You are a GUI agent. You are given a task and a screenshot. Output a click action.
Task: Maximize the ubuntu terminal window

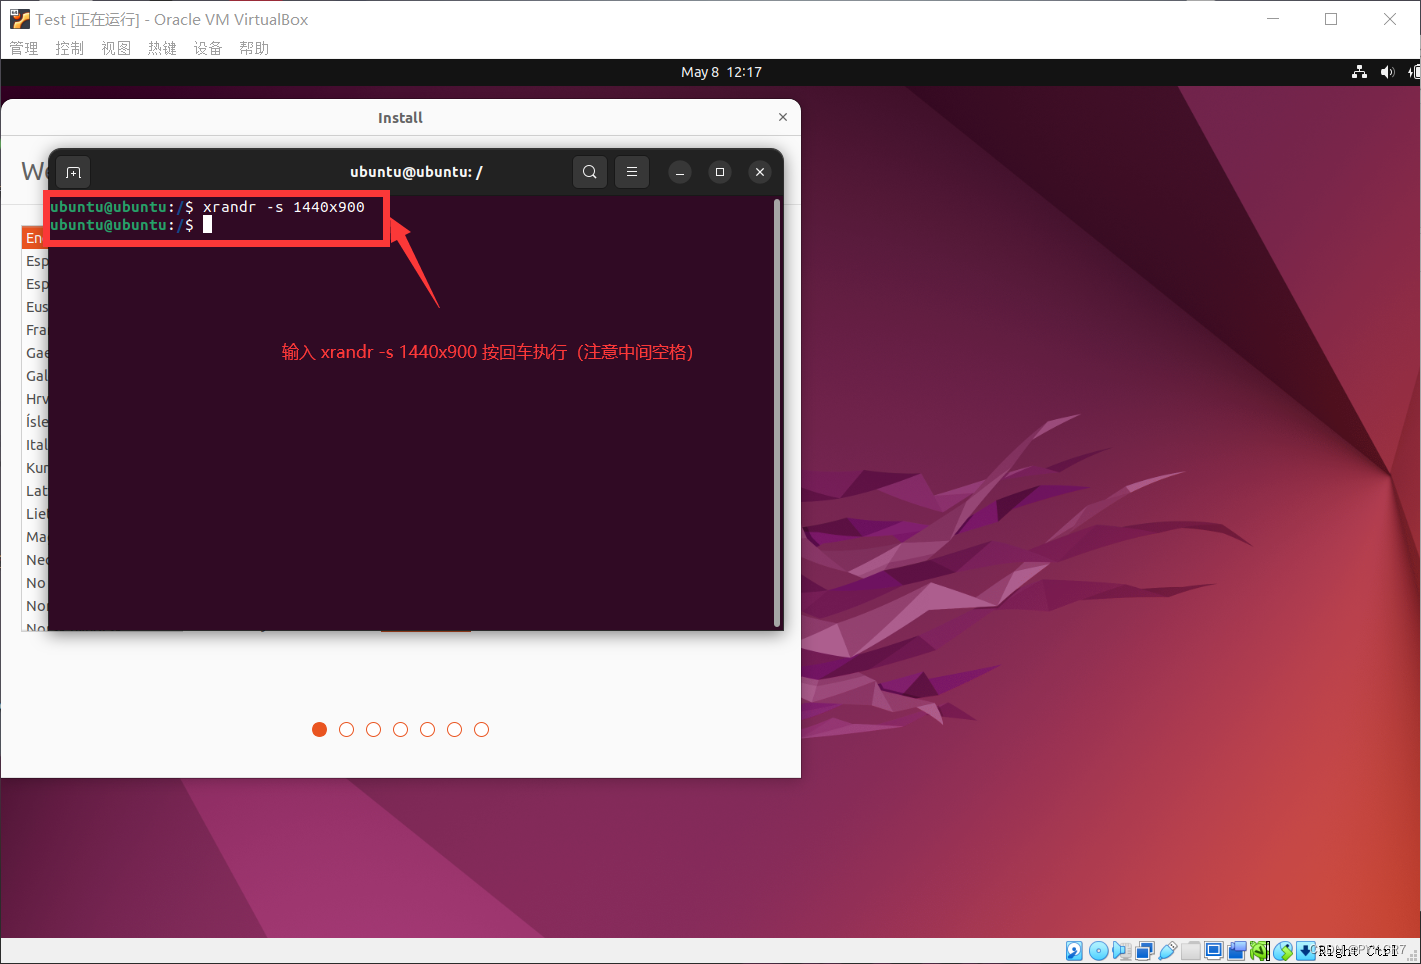(x=720, y=172)
